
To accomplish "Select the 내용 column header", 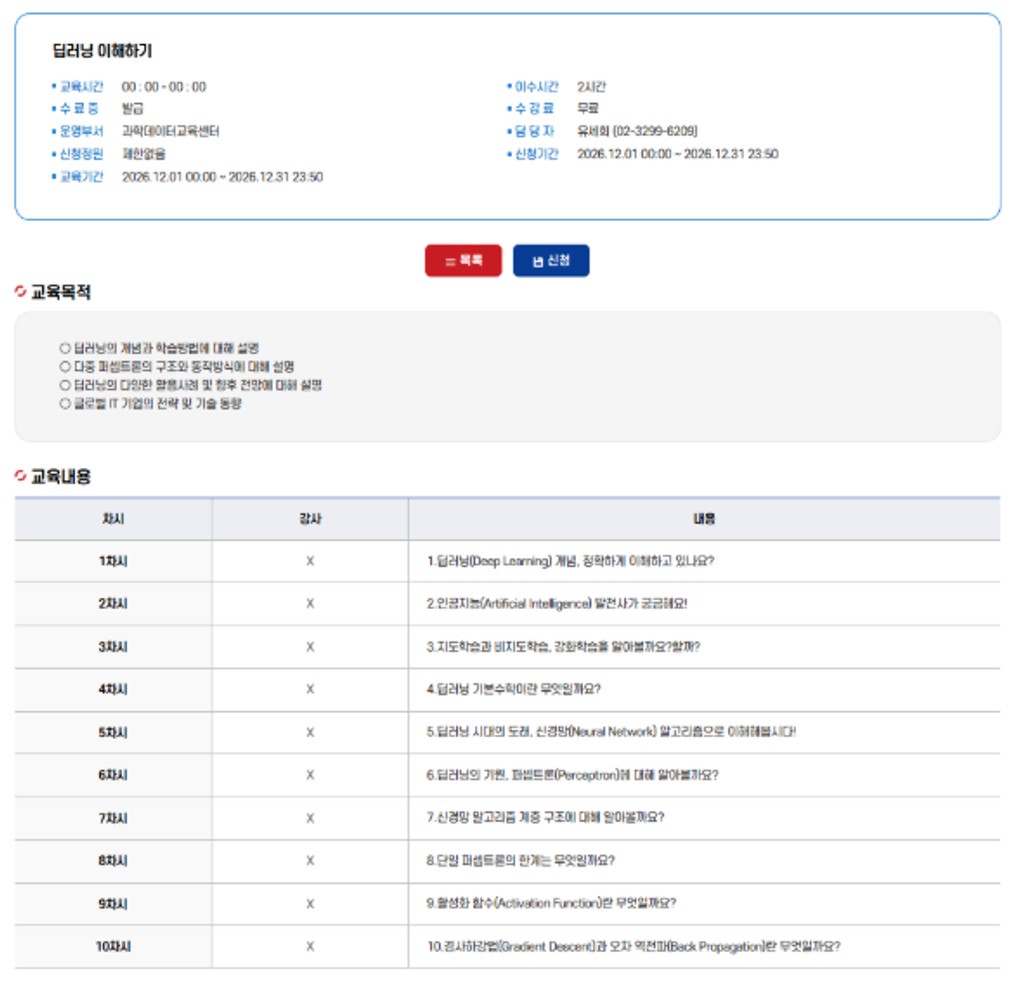I will pos(704,519).
